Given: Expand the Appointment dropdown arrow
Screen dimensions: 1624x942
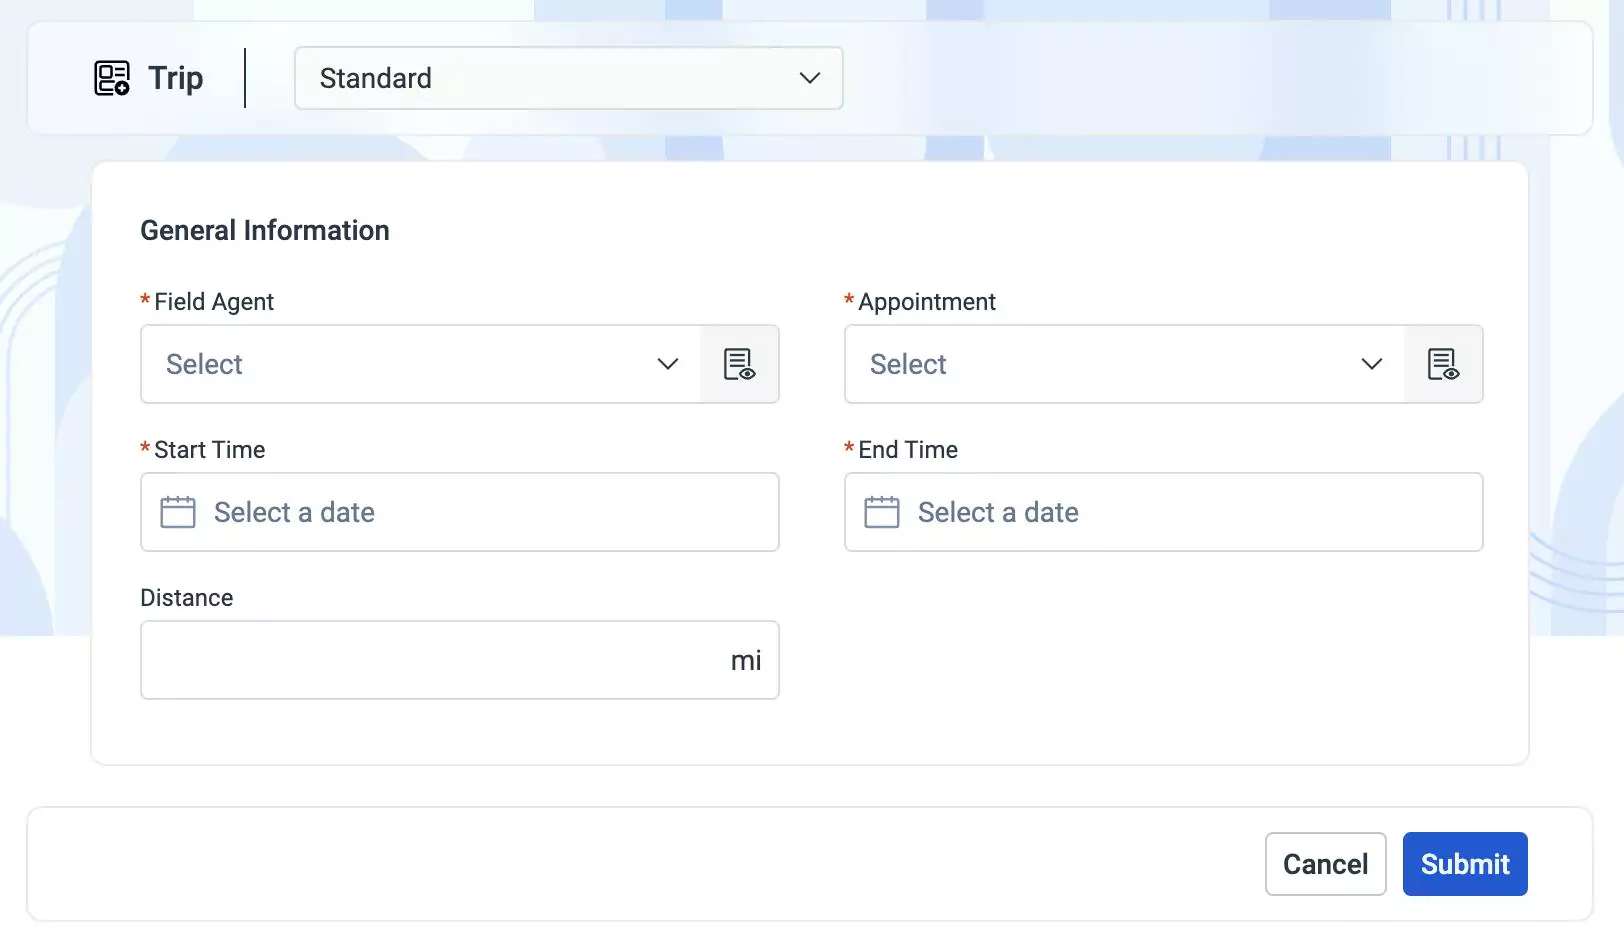Looking at the screenshot, I should (x=1372, y=364).
